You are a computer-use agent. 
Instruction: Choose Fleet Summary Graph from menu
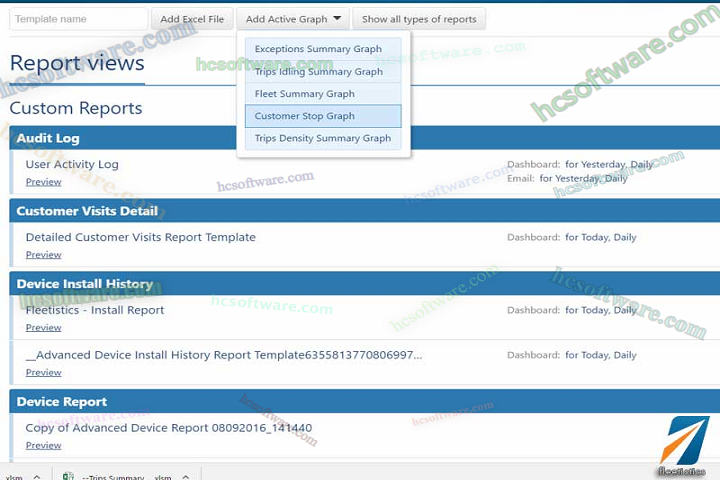pos(323,94)
